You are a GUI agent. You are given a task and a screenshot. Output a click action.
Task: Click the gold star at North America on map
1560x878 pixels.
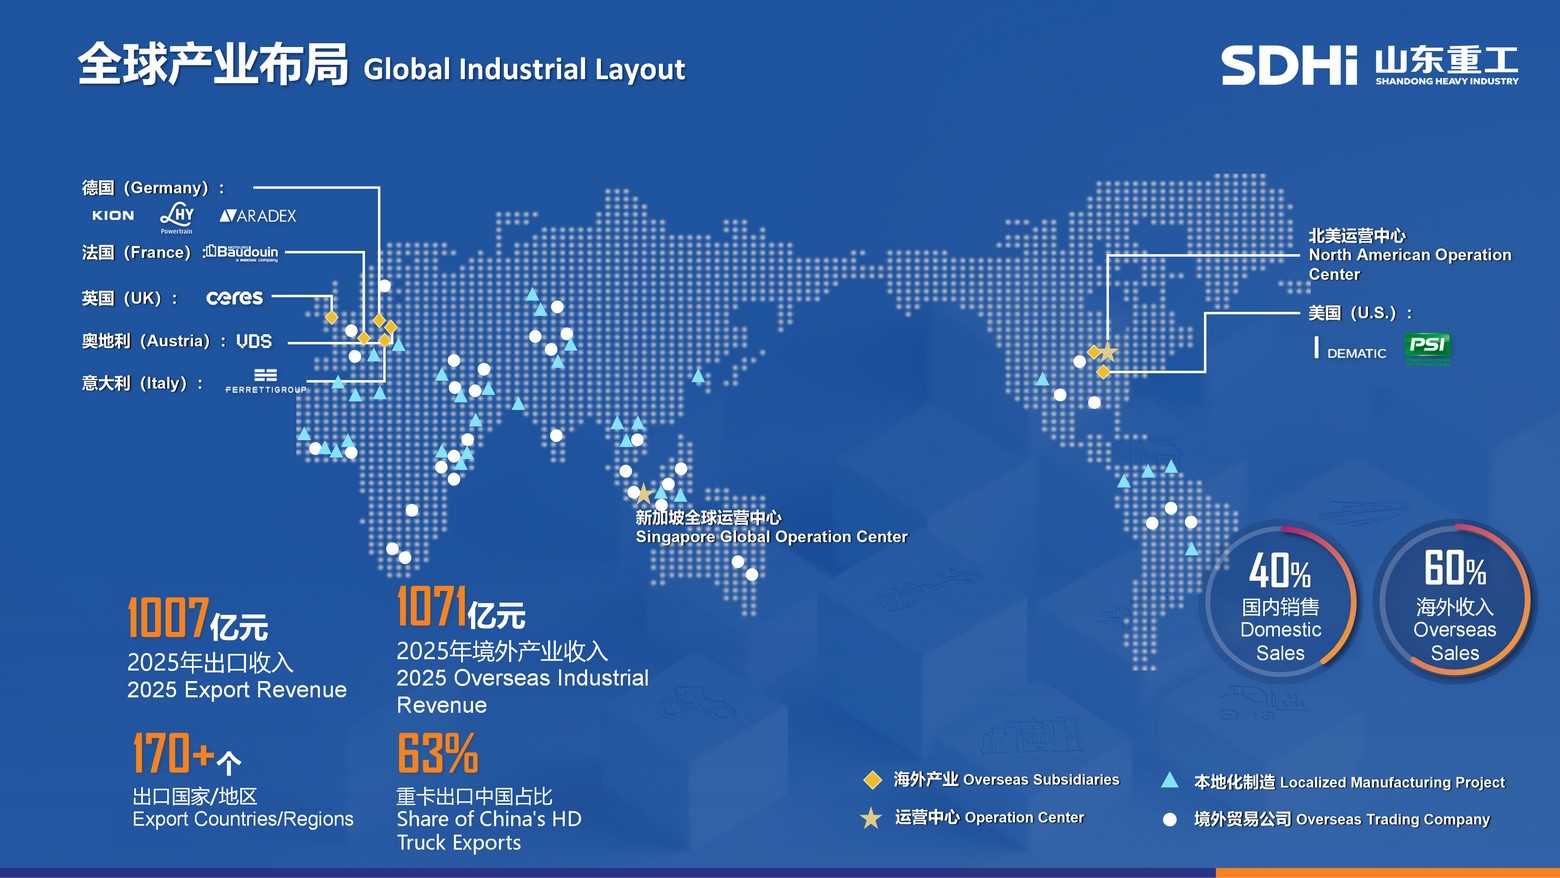pyautogui.click(x=1108, y=352)
